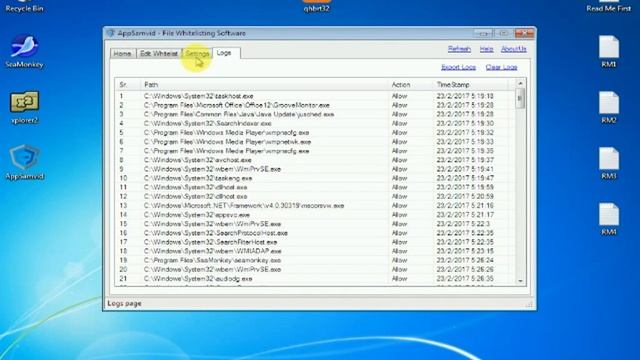Close the AppSamvid window
The image size is (640, 360).
tap(524, 33)
